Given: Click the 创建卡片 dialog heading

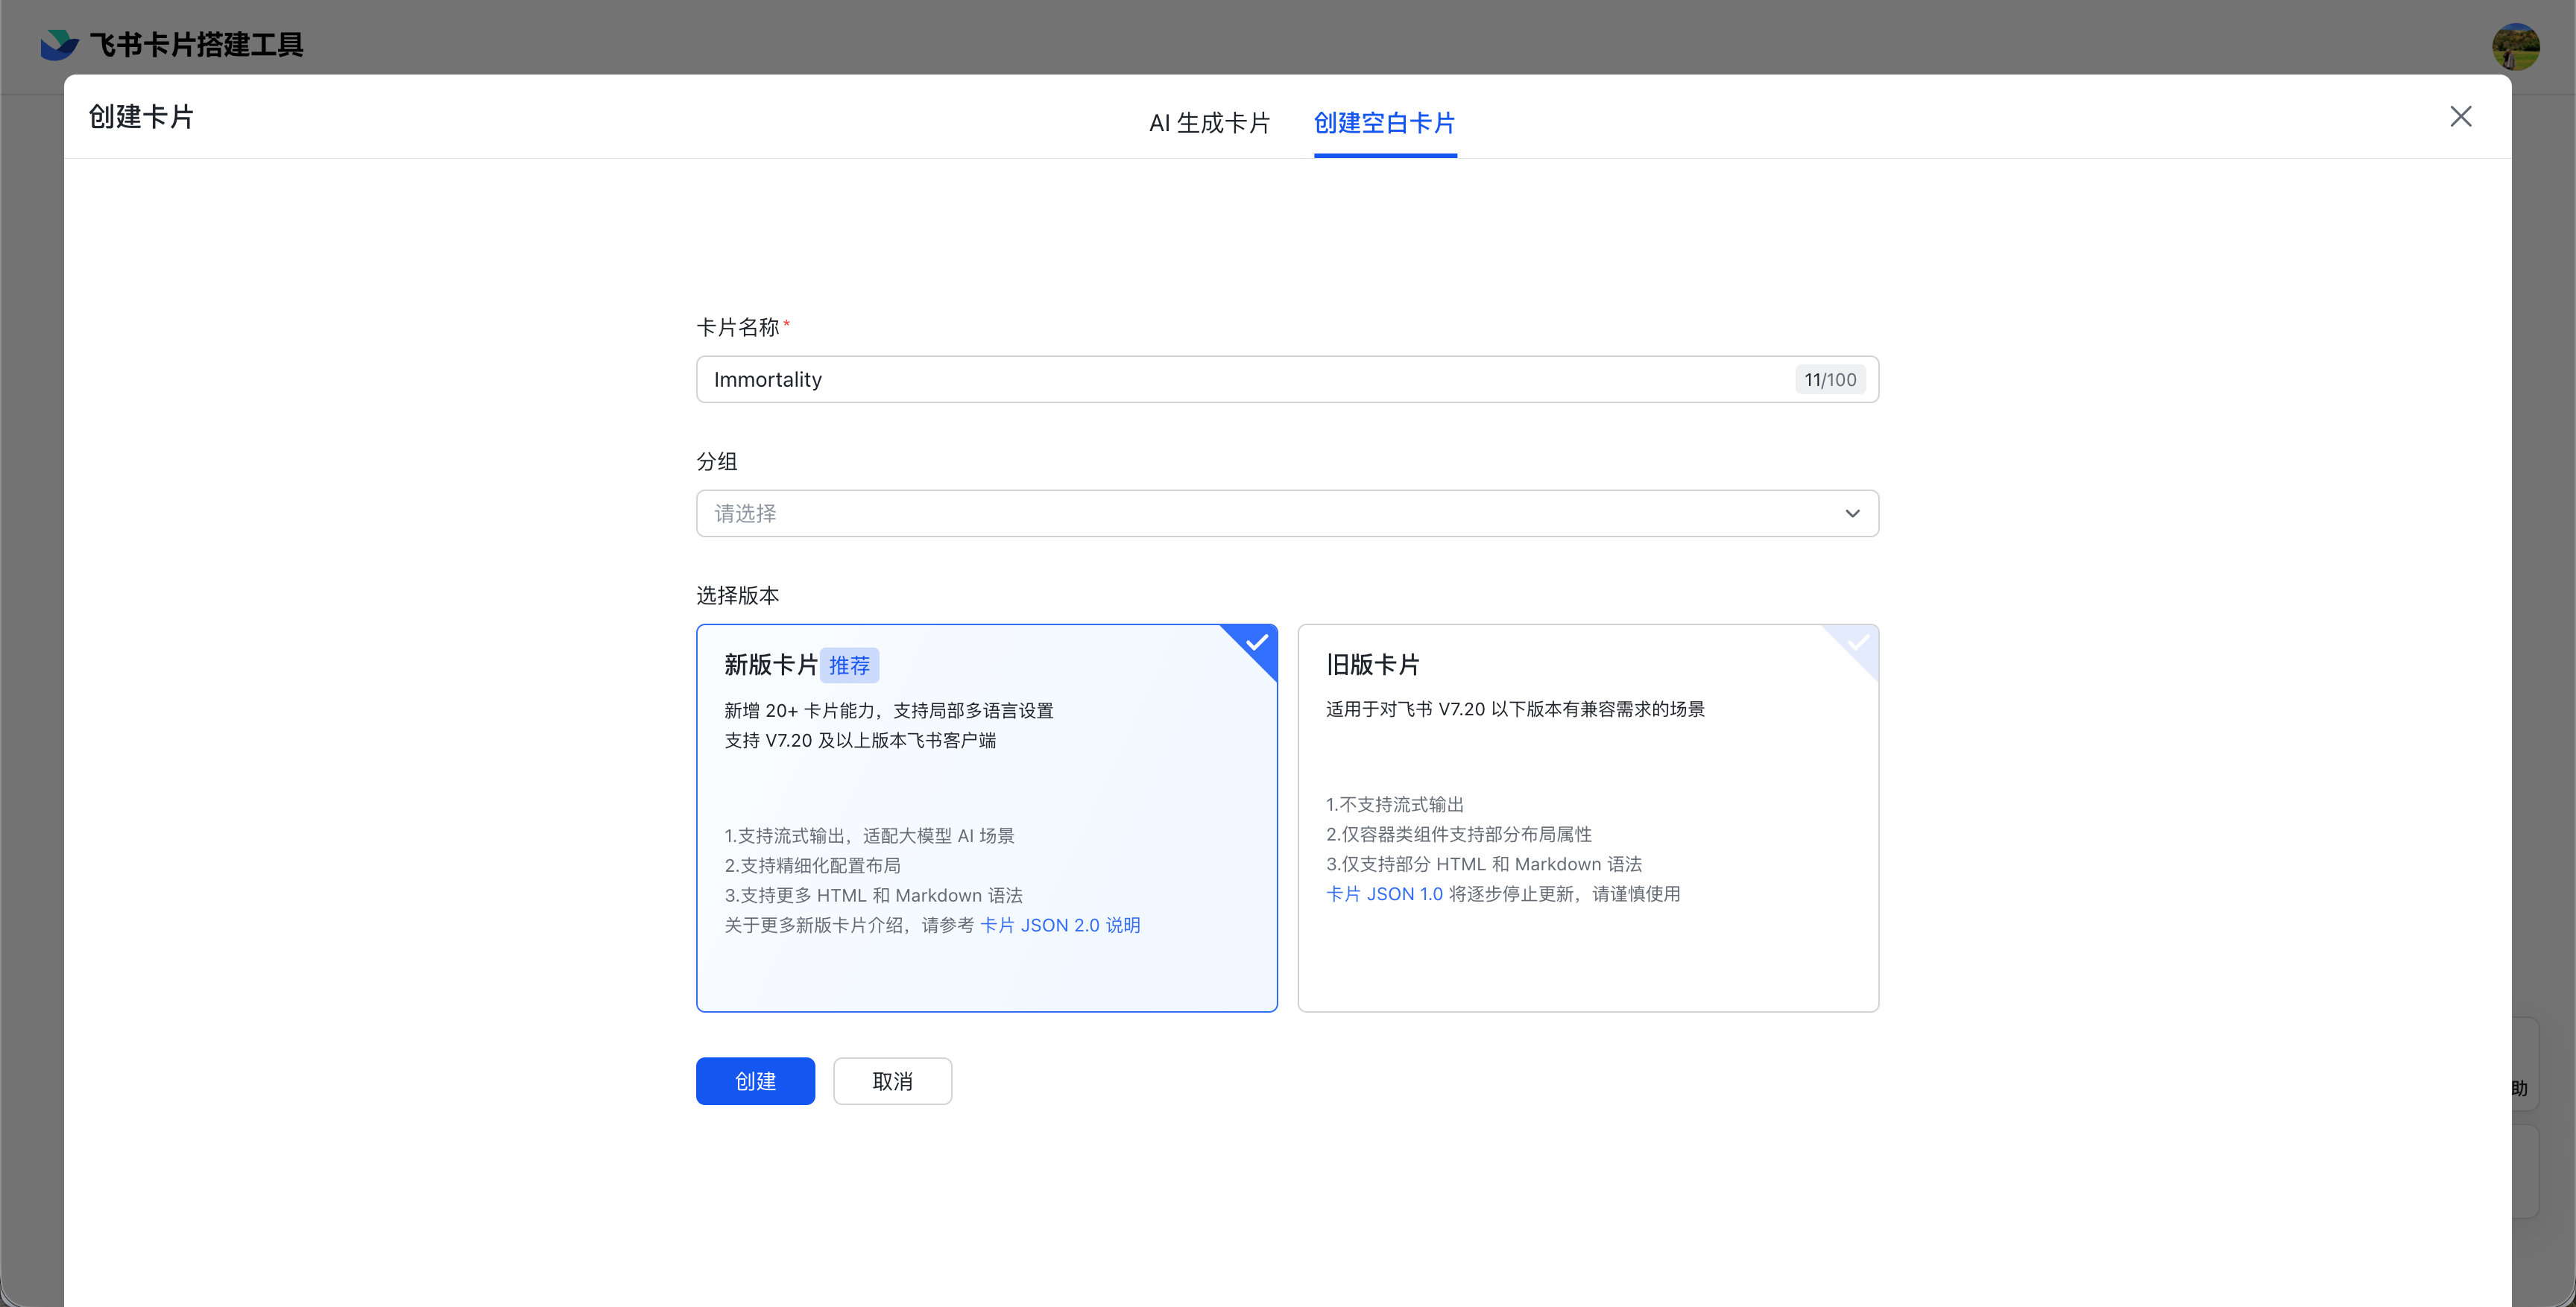Looking at the screenshot, I should [x=141, y=117].
